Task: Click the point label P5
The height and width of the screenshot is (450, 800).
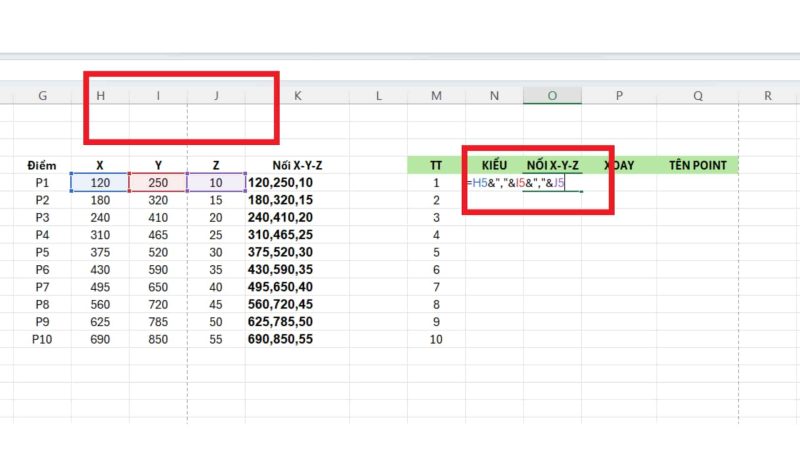Action: (42, 252)
